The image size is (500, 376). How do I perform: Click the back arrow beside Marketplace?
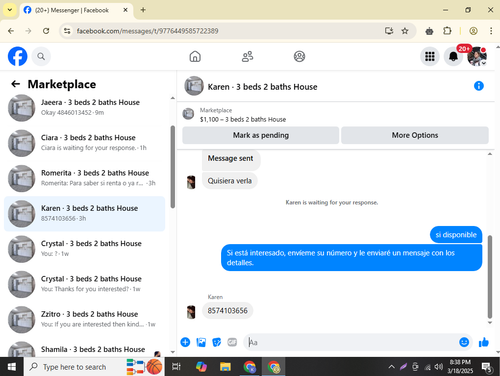(x=15, y=84)
